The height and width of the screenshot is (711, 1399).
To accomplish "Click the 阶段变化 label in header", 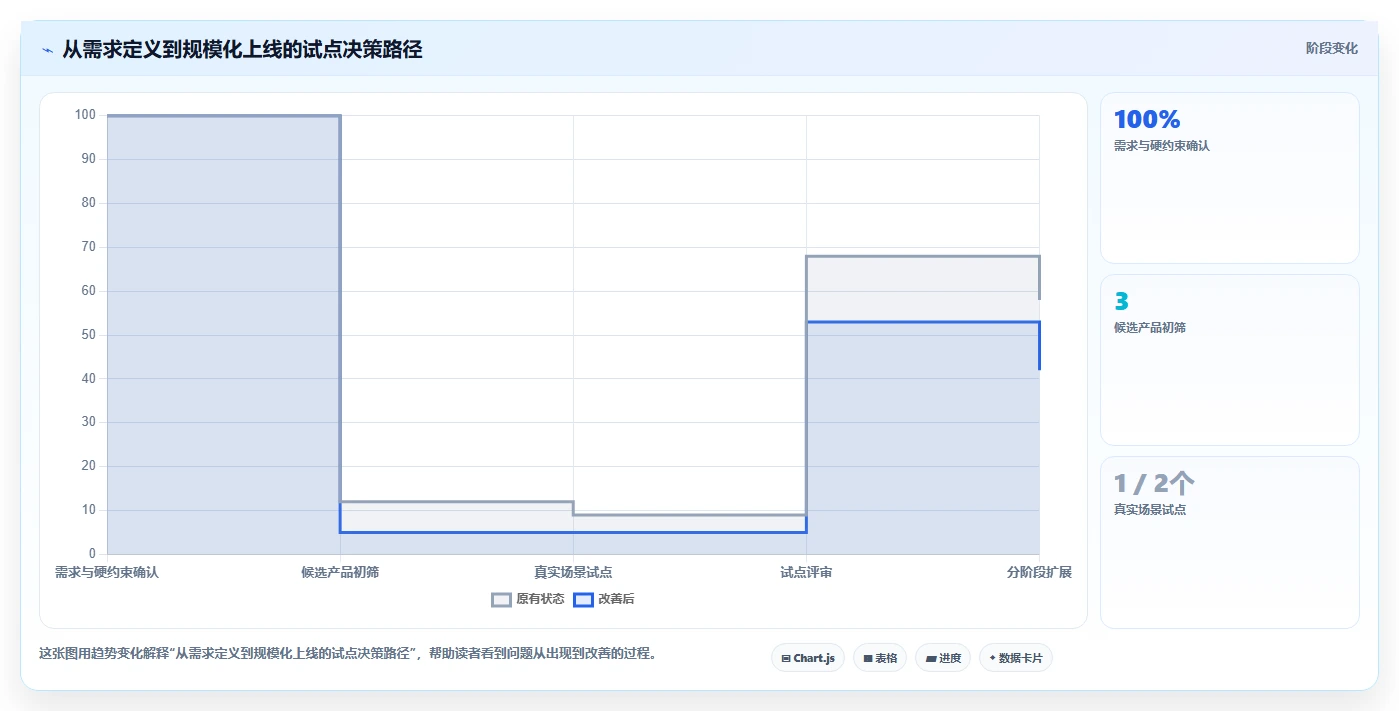I will [1332, 48].
